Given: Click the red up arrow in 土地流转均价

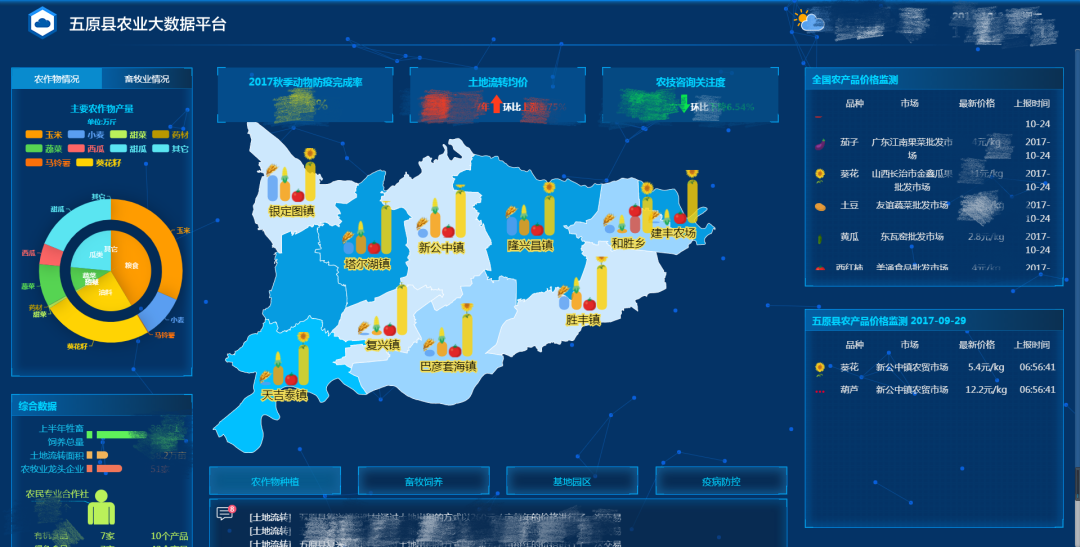Looking at the screenshot, I should pos(496,105).
